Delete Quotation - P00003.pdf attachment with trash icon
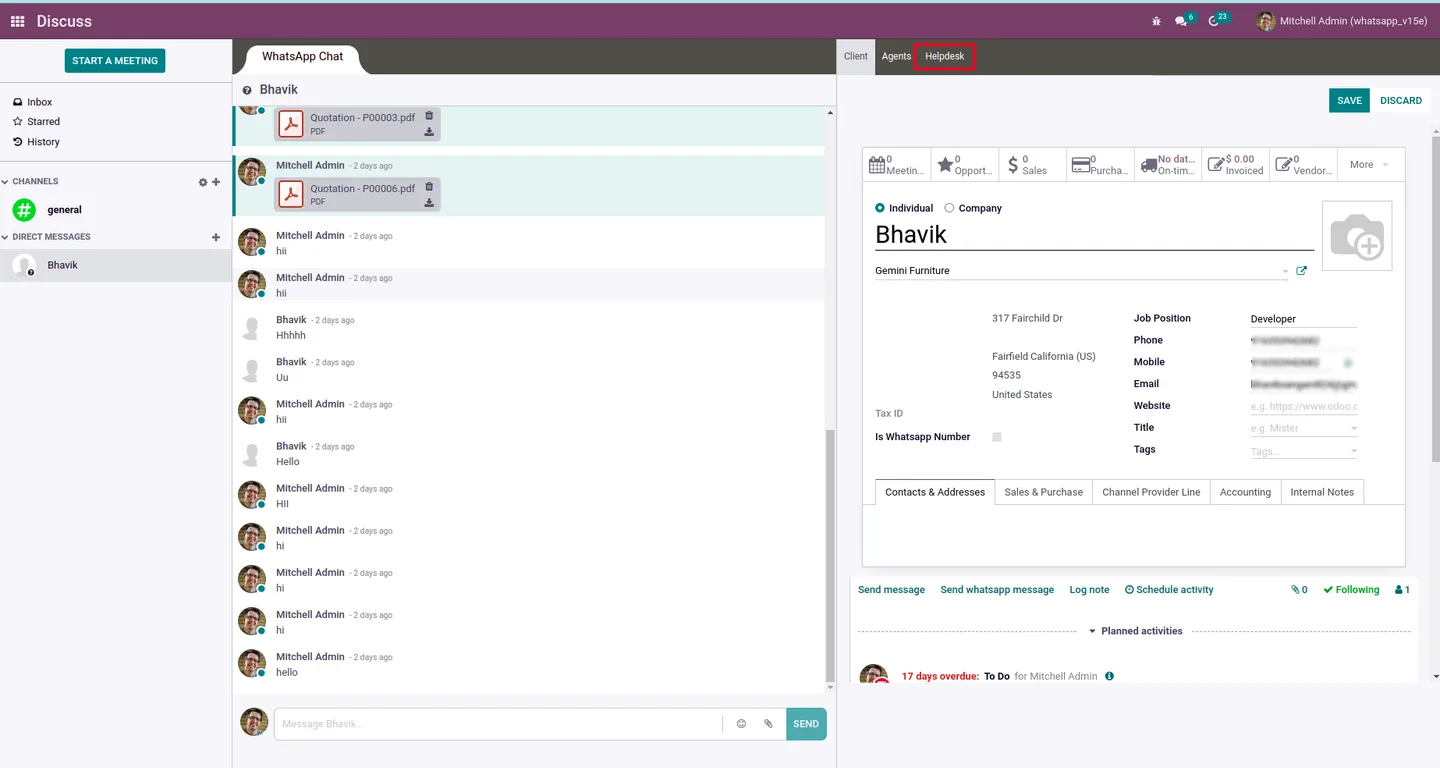The image size is (1440, 768). (x=429, y=116)
